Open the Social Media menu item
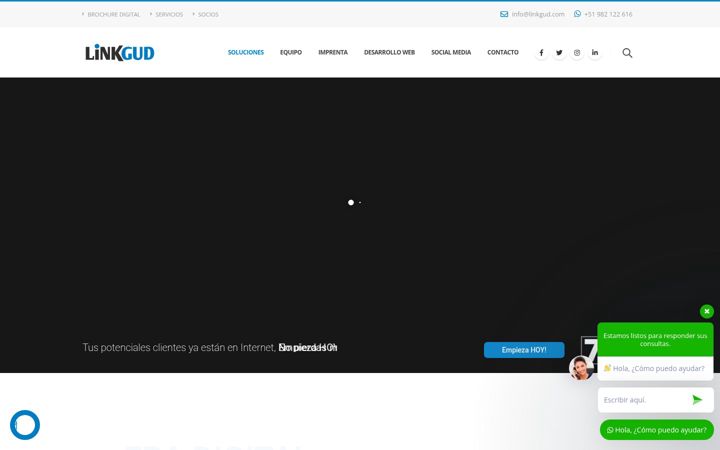 point(451,52)
